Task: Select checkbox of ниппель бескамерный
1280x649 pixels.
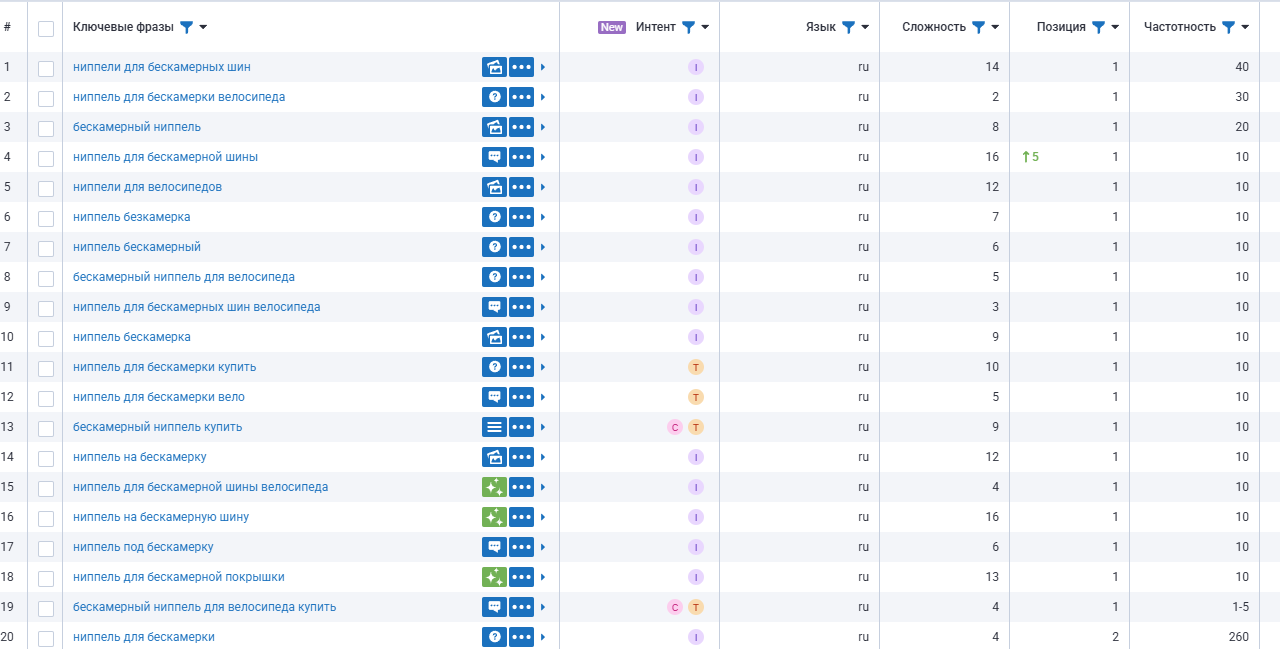Action: tap(46, 248)
